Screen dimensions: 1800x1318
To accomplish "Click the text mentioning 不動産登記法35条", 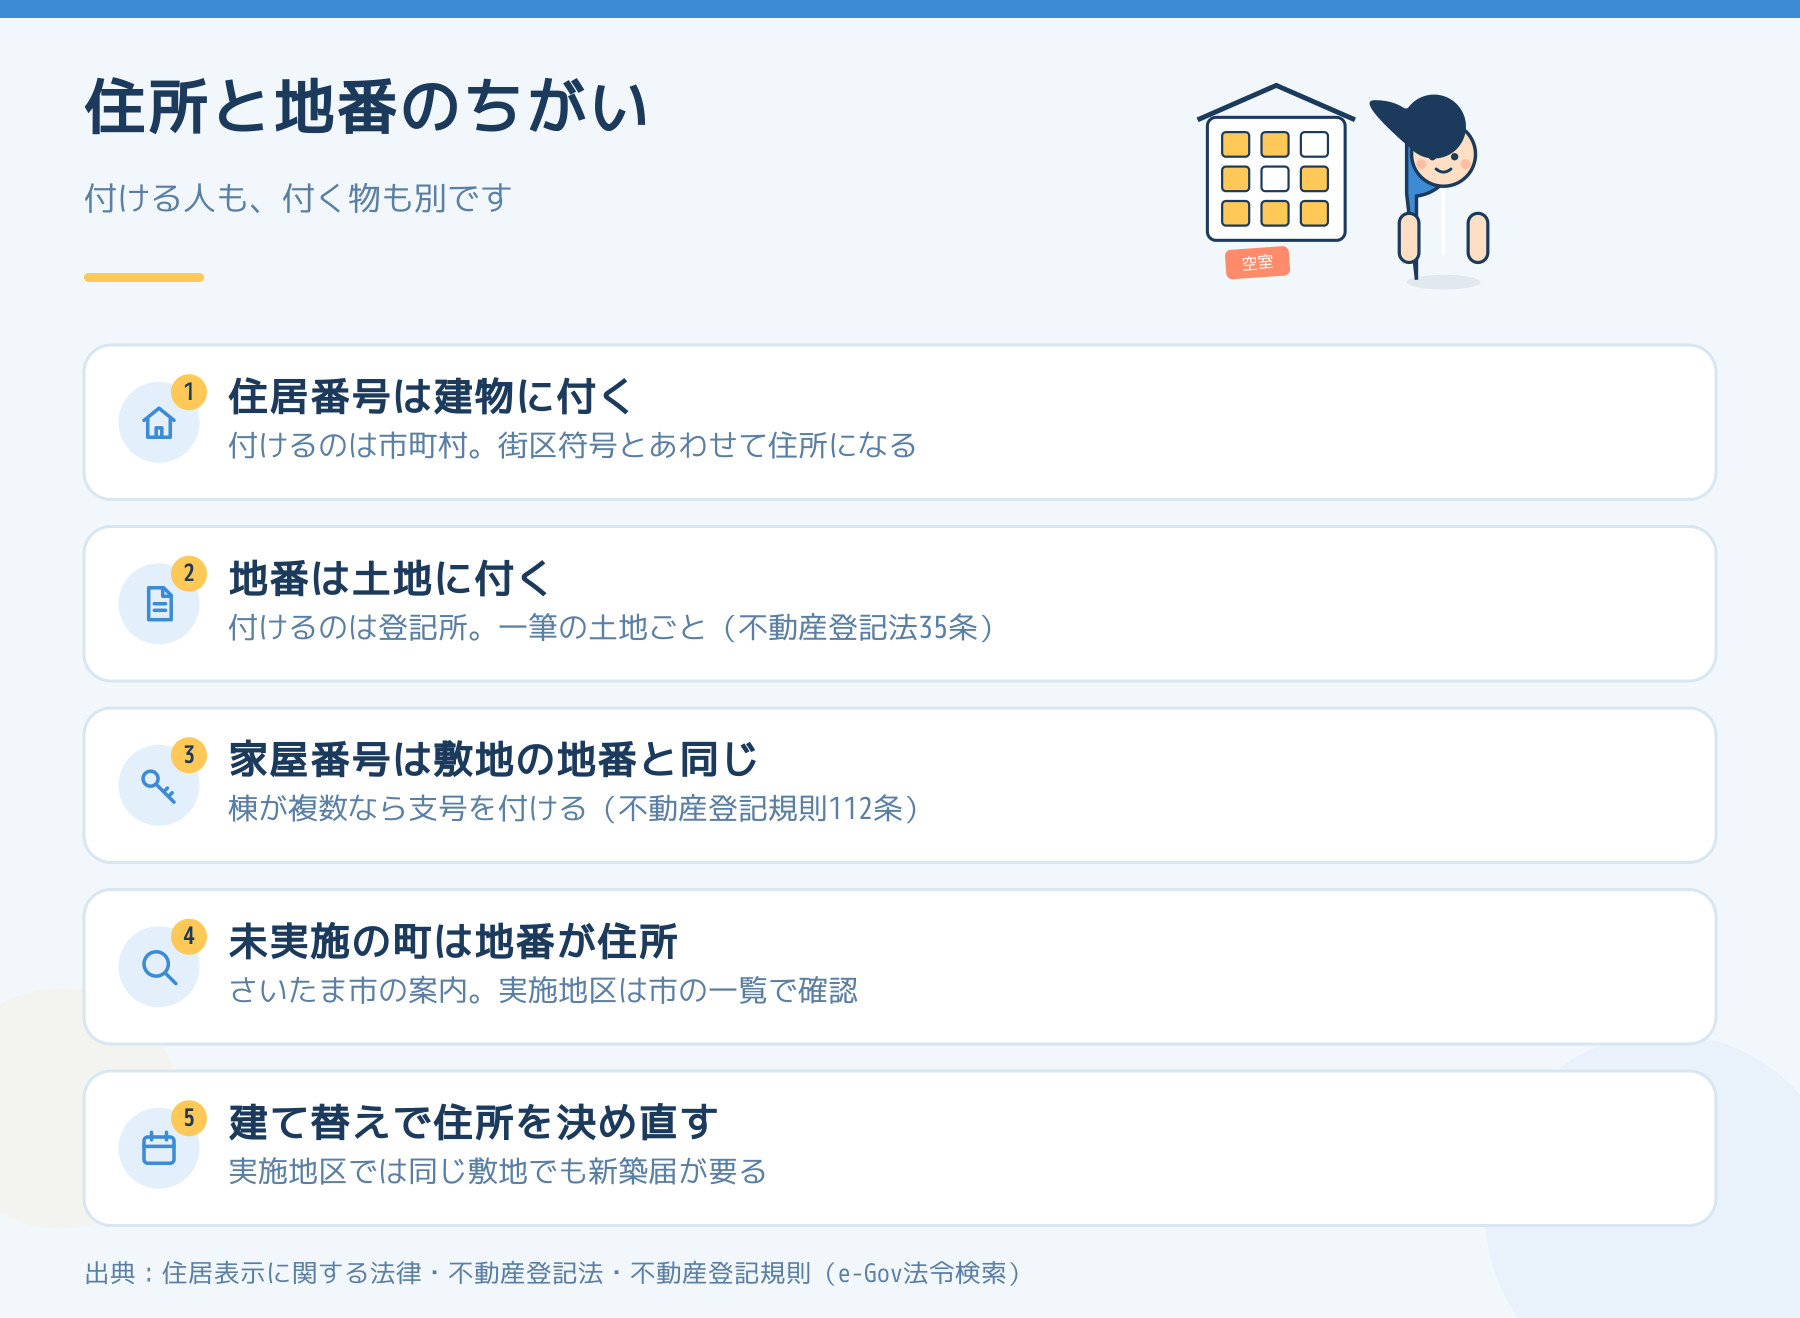I will [612, 627].
